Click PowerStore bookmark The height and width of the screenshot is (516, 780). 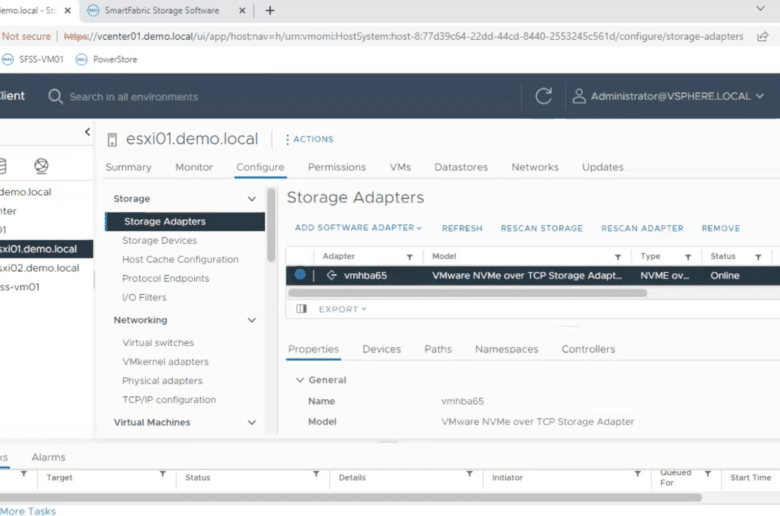point(106,59)
